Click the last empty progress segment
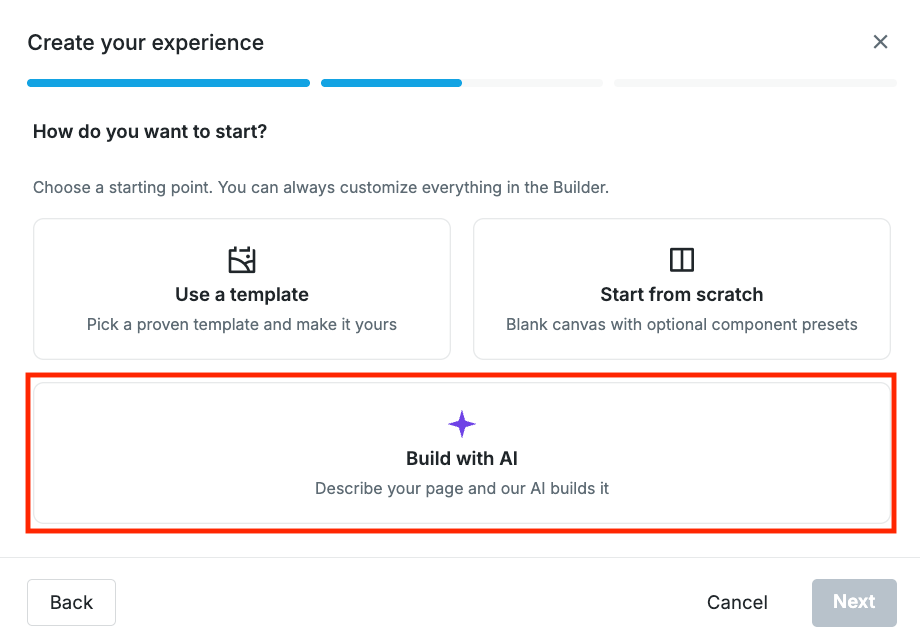This screenshot has width=920, height=640. pos(756,83)
